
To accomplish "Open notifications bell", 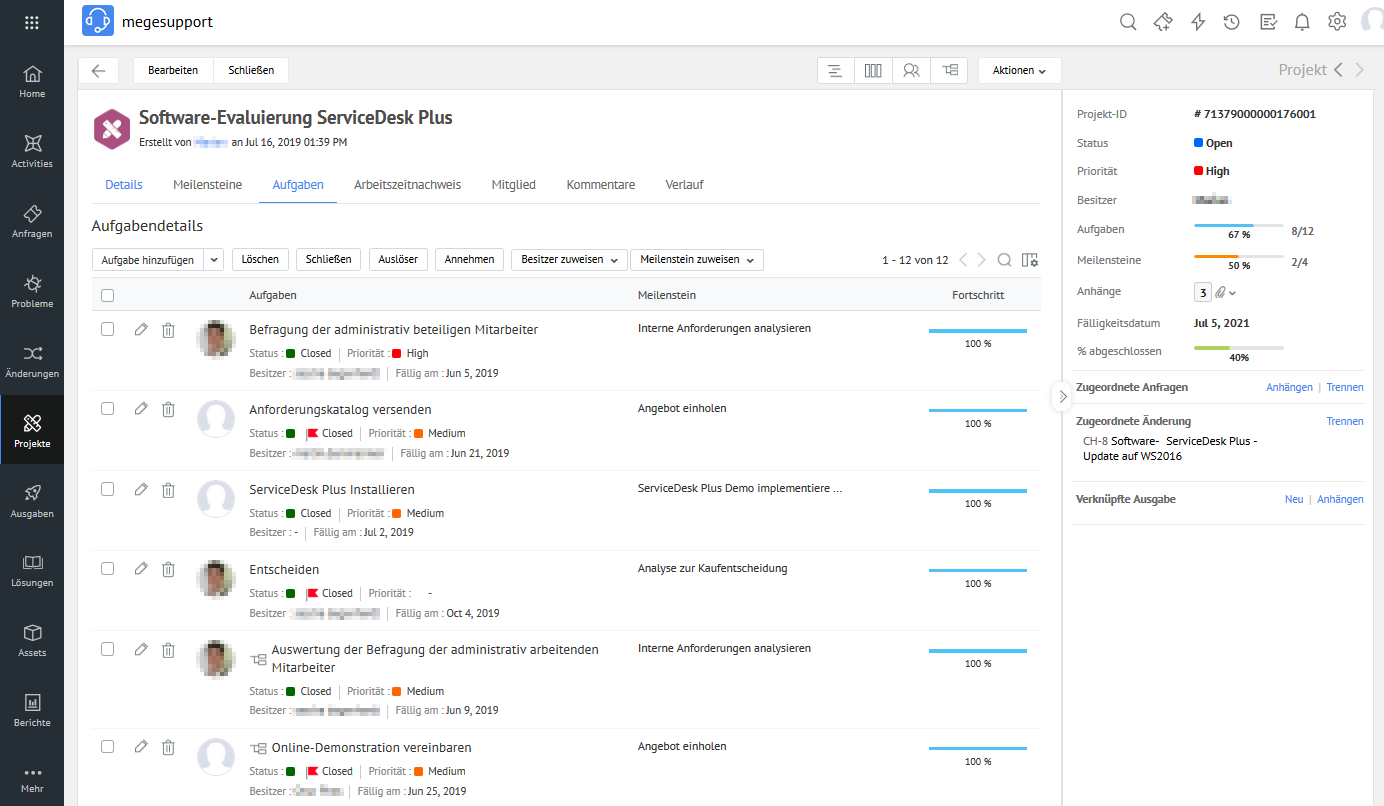I will 1302,22.
